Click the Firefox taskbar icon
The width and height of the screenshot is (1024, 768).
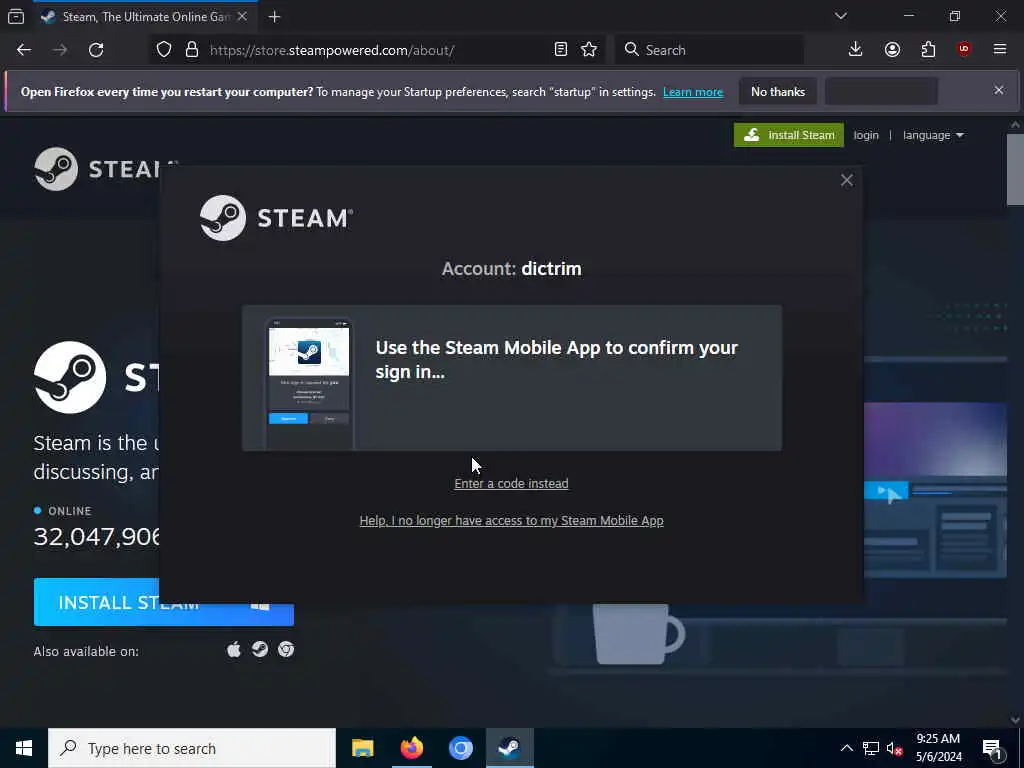(411, 748)
